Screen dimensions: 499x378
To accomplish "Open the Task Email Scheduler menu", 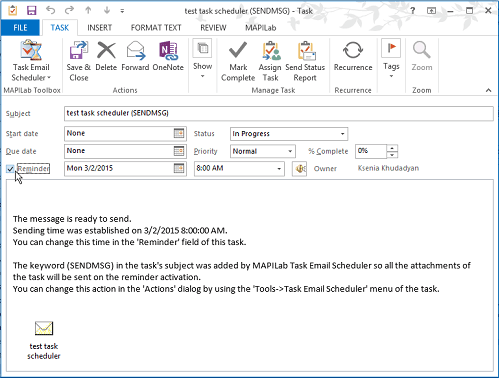I will [31, 61].
